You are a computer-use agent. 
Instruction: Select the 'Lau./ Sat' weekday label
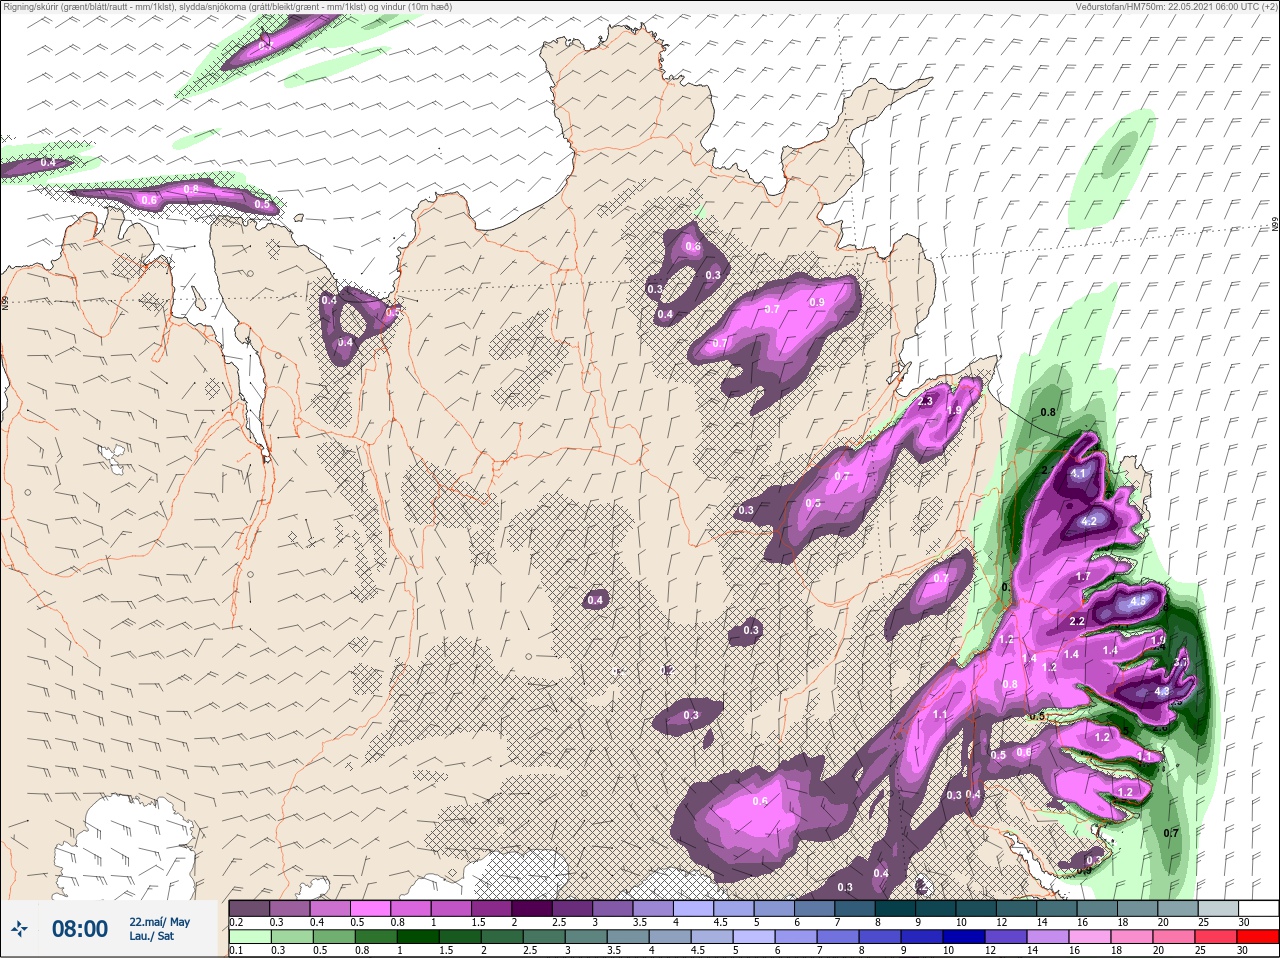pos(151,937)
